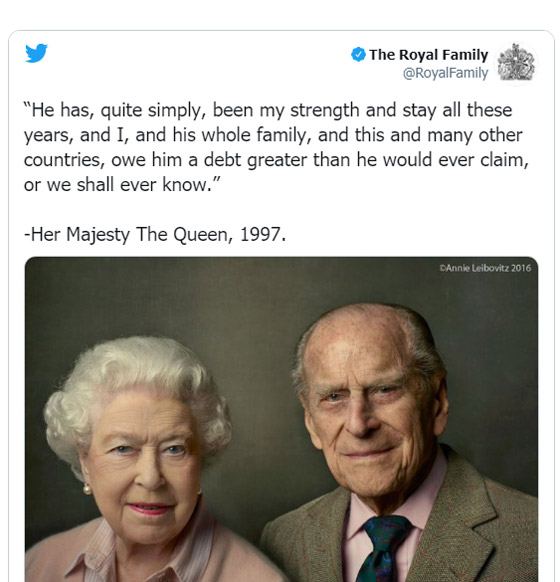
Task: Click the woman's pearl earring
Action: pos(88,490)
